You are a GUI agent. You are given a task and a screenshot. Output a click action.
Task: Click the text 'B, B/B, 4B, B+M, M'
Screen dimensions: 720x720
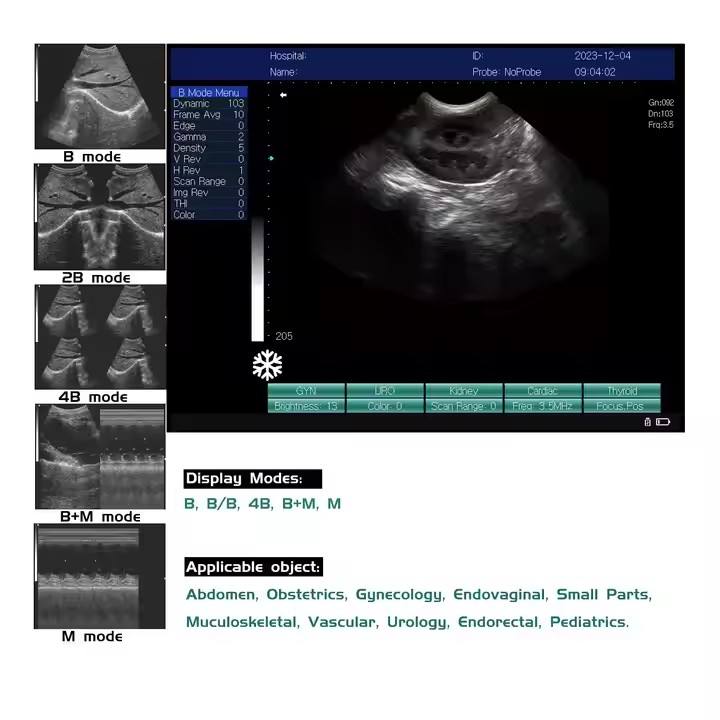(263, 504)
